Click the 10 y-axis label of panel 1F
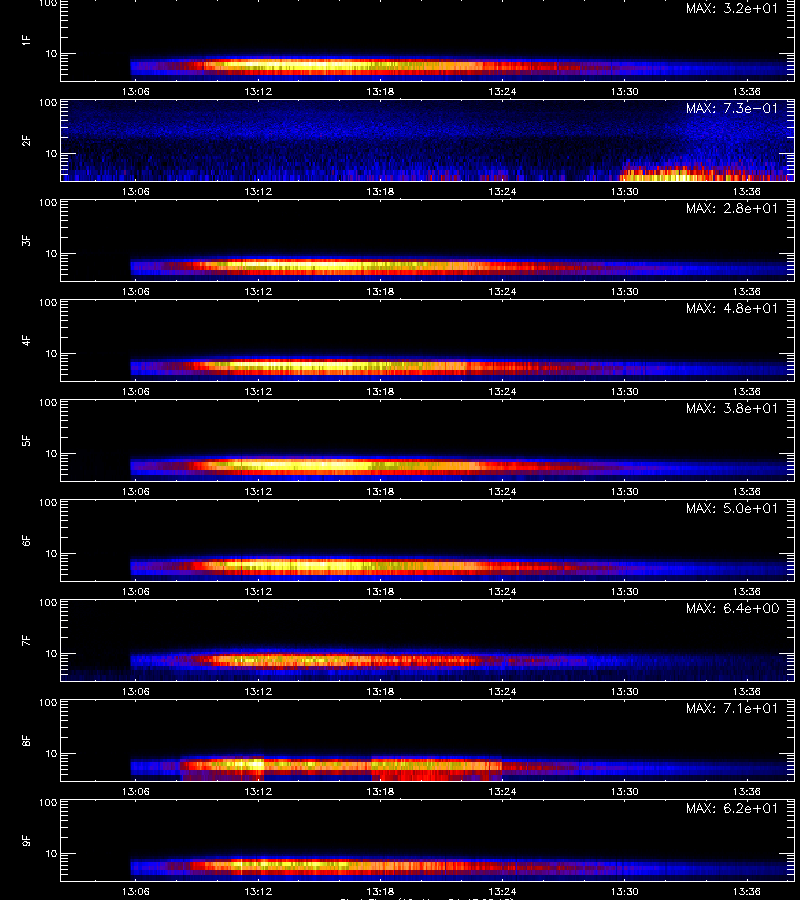This screenshot has height=900, width=800. pos(52,54)
